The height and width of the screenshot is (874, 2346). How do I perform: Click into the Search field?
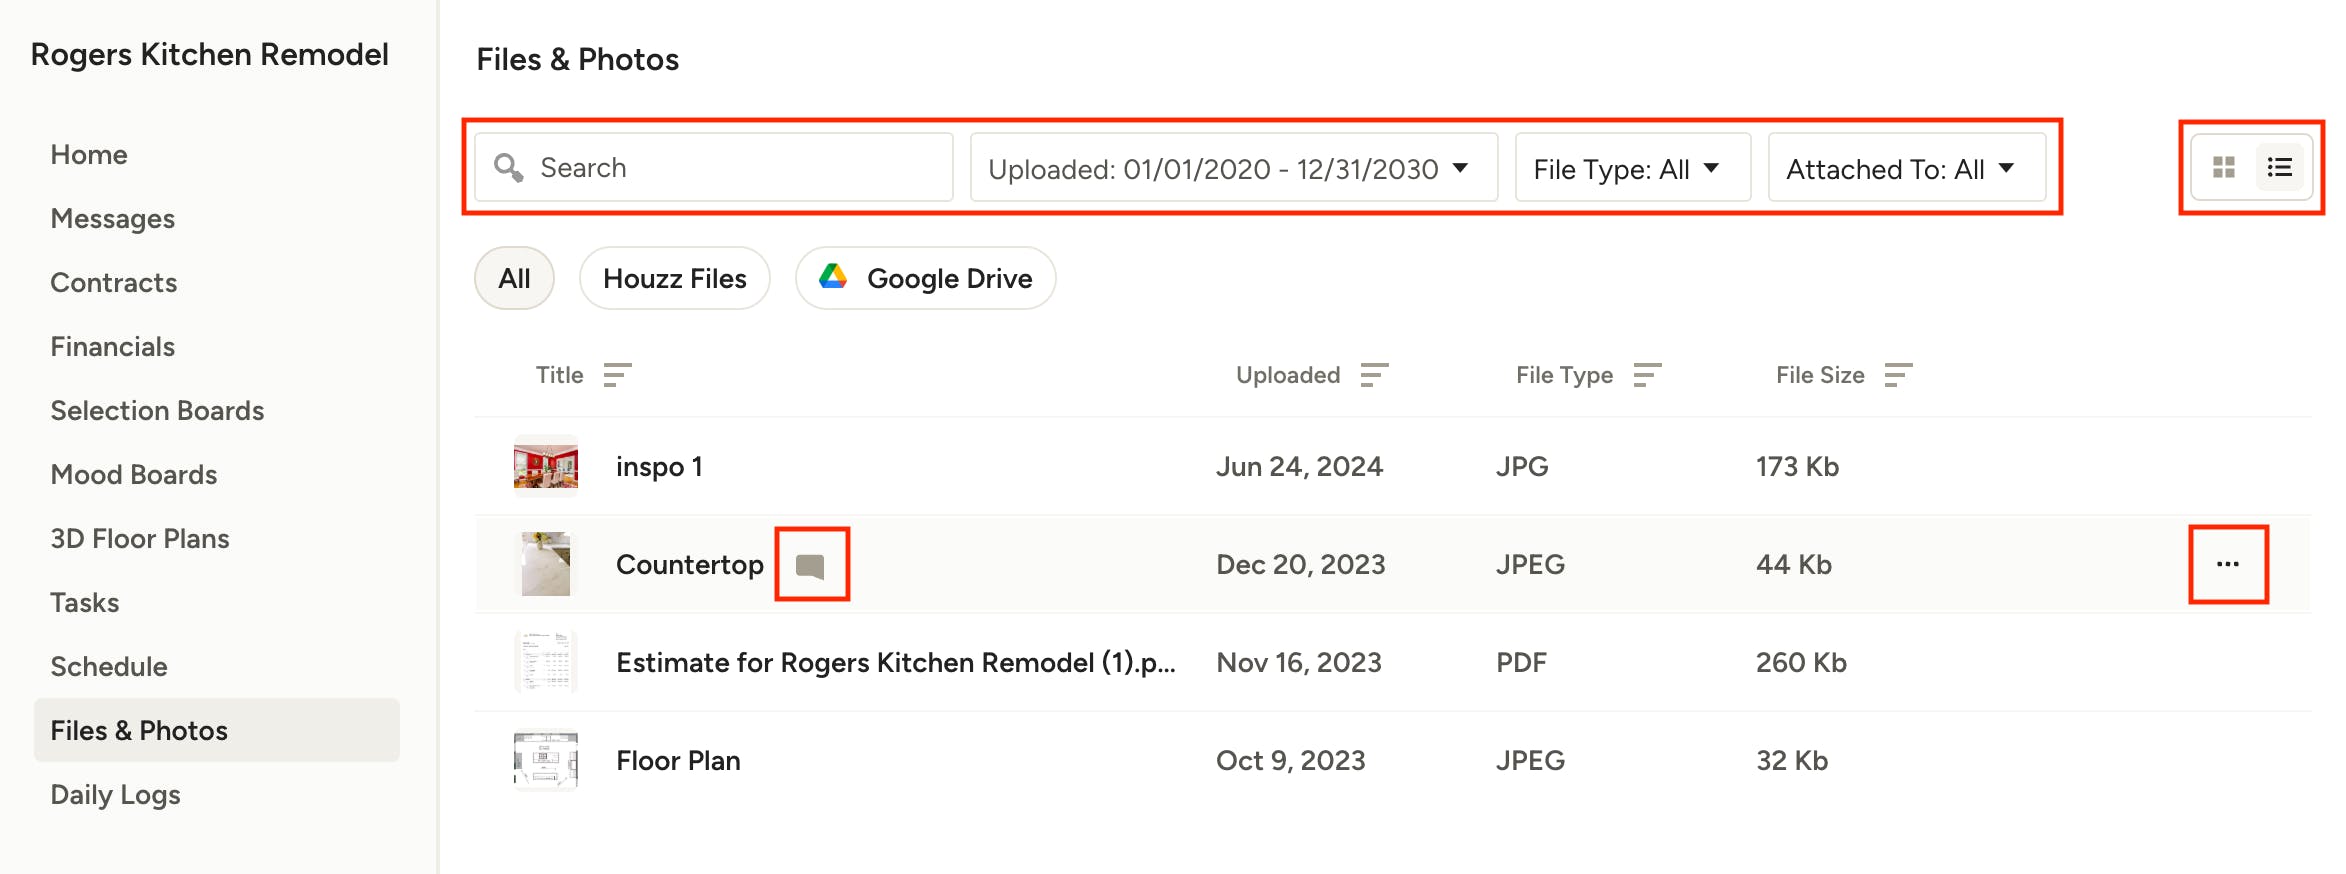(714, 167)
